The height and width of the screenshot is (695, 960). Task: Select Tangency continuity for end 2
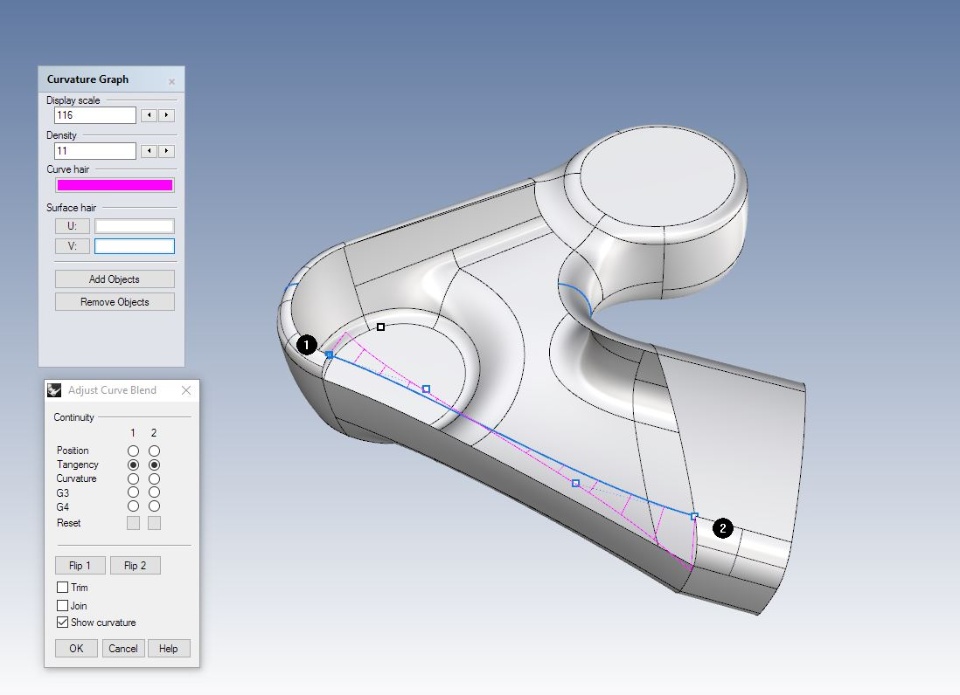tap(154, 465)
